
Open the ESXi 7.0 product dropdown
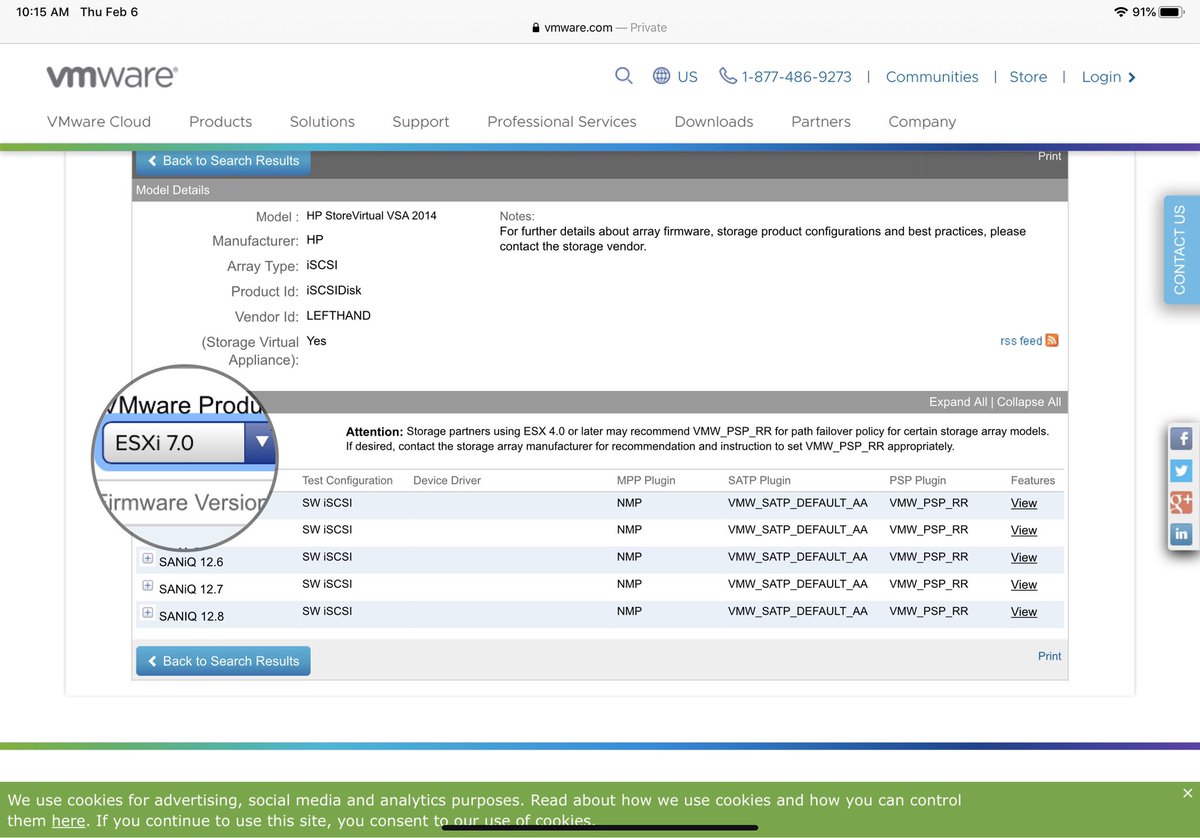(x=188, y=442)
